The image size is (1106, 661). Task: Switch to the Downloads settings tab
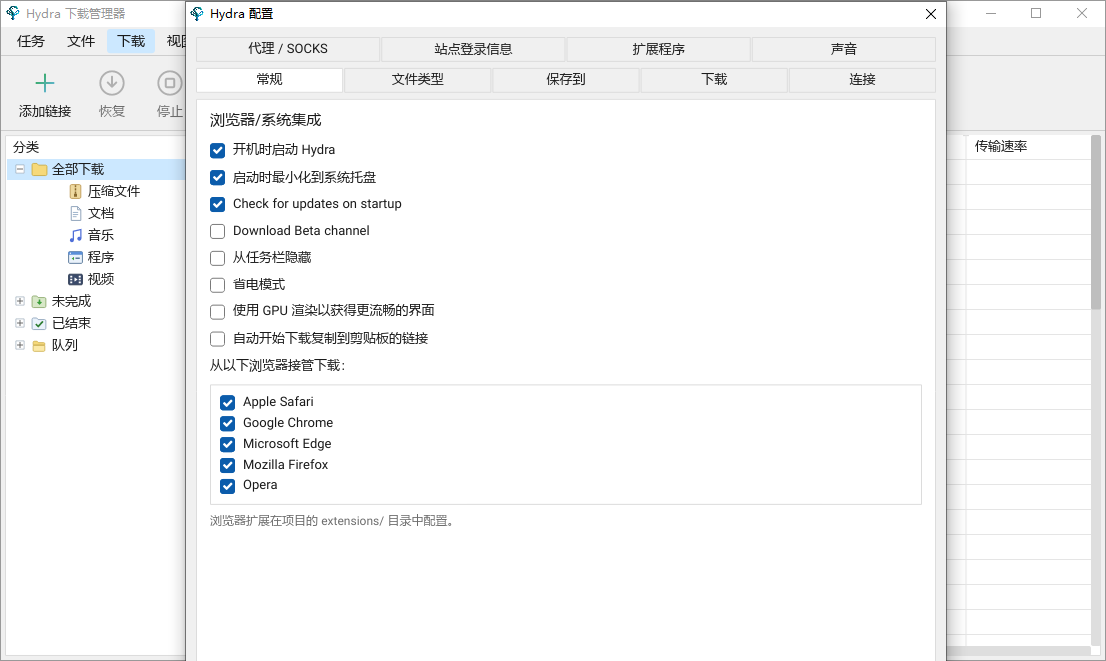[714, 80]
